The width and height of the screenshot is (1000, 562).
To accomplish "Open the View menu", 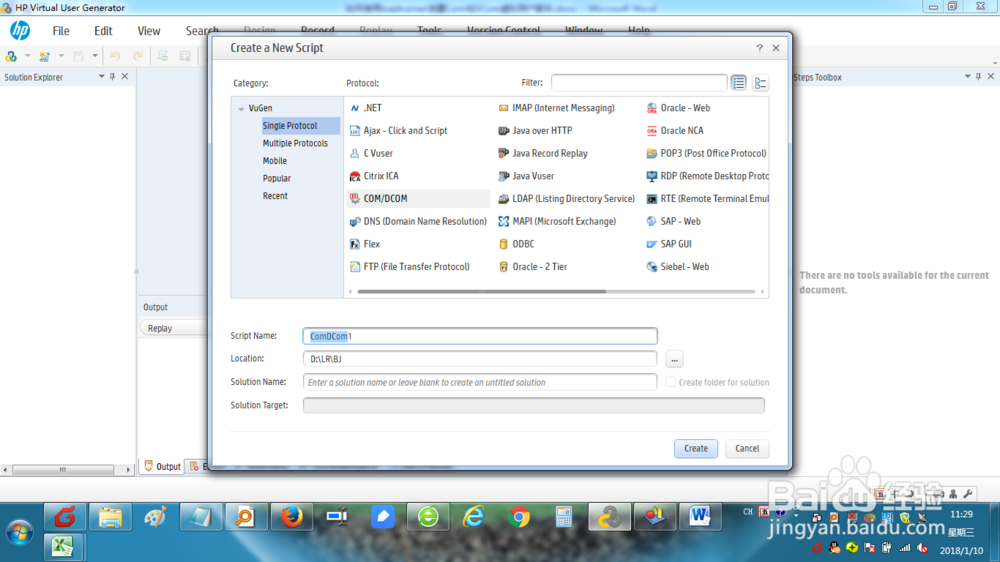I will pyautogui.click(x=149, y=31).
